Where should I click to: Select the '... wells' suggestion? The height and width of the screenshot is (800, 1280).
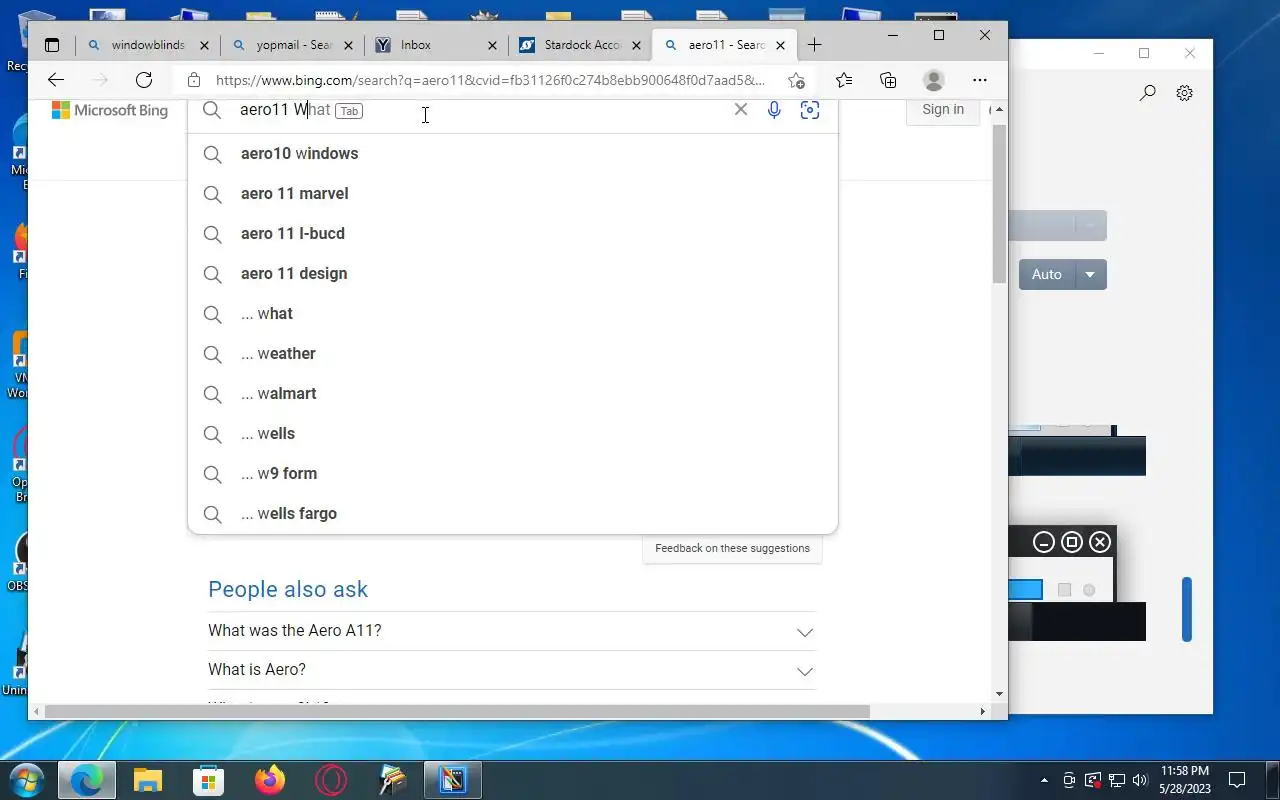point(512,433)
